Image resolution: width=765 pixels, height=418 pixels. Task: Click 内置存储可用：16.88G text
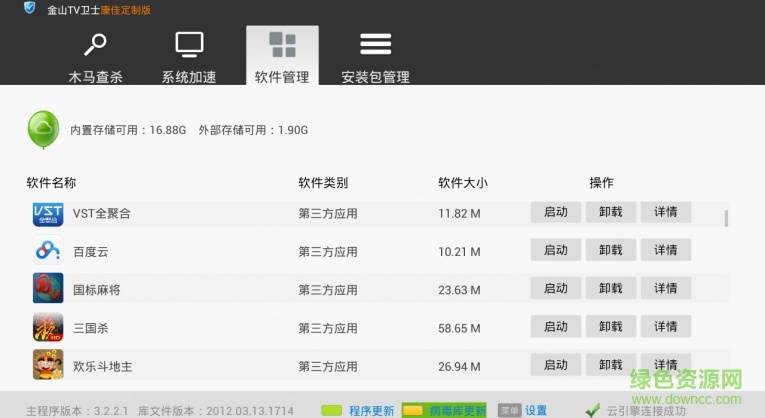128,130
